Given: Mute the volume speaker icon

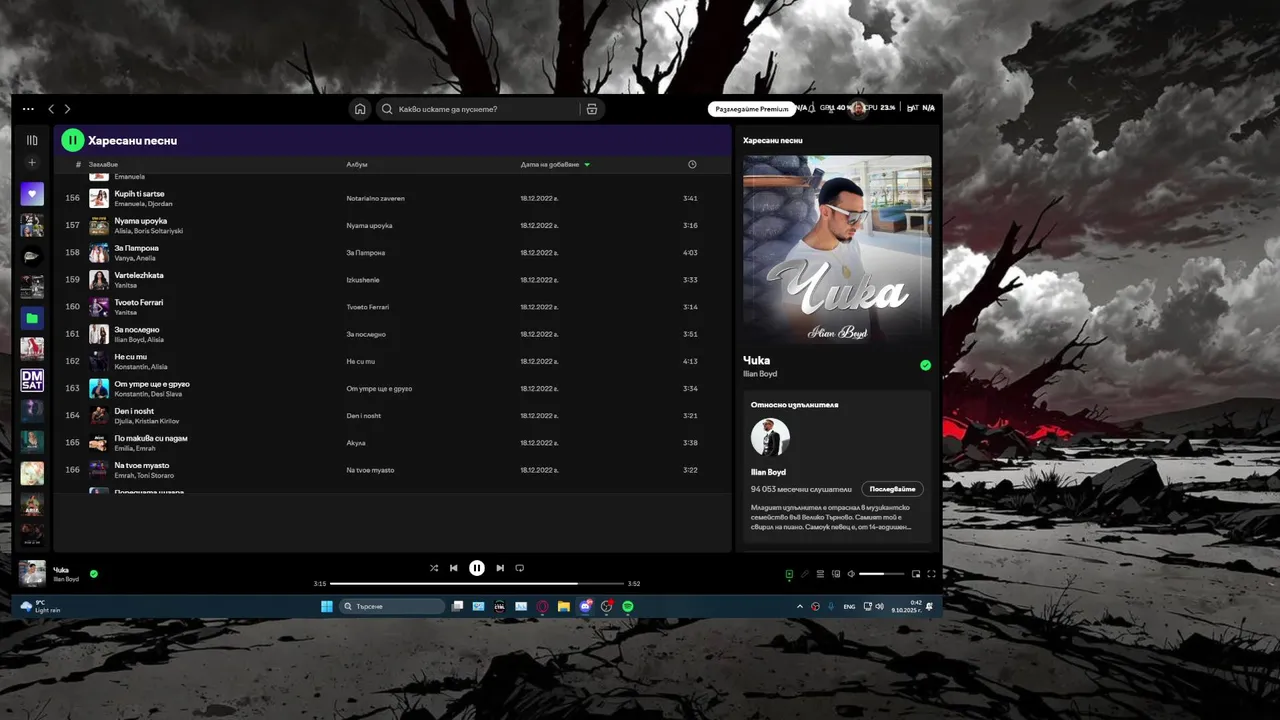Looking at the screenshot, I should coord(851,574).
